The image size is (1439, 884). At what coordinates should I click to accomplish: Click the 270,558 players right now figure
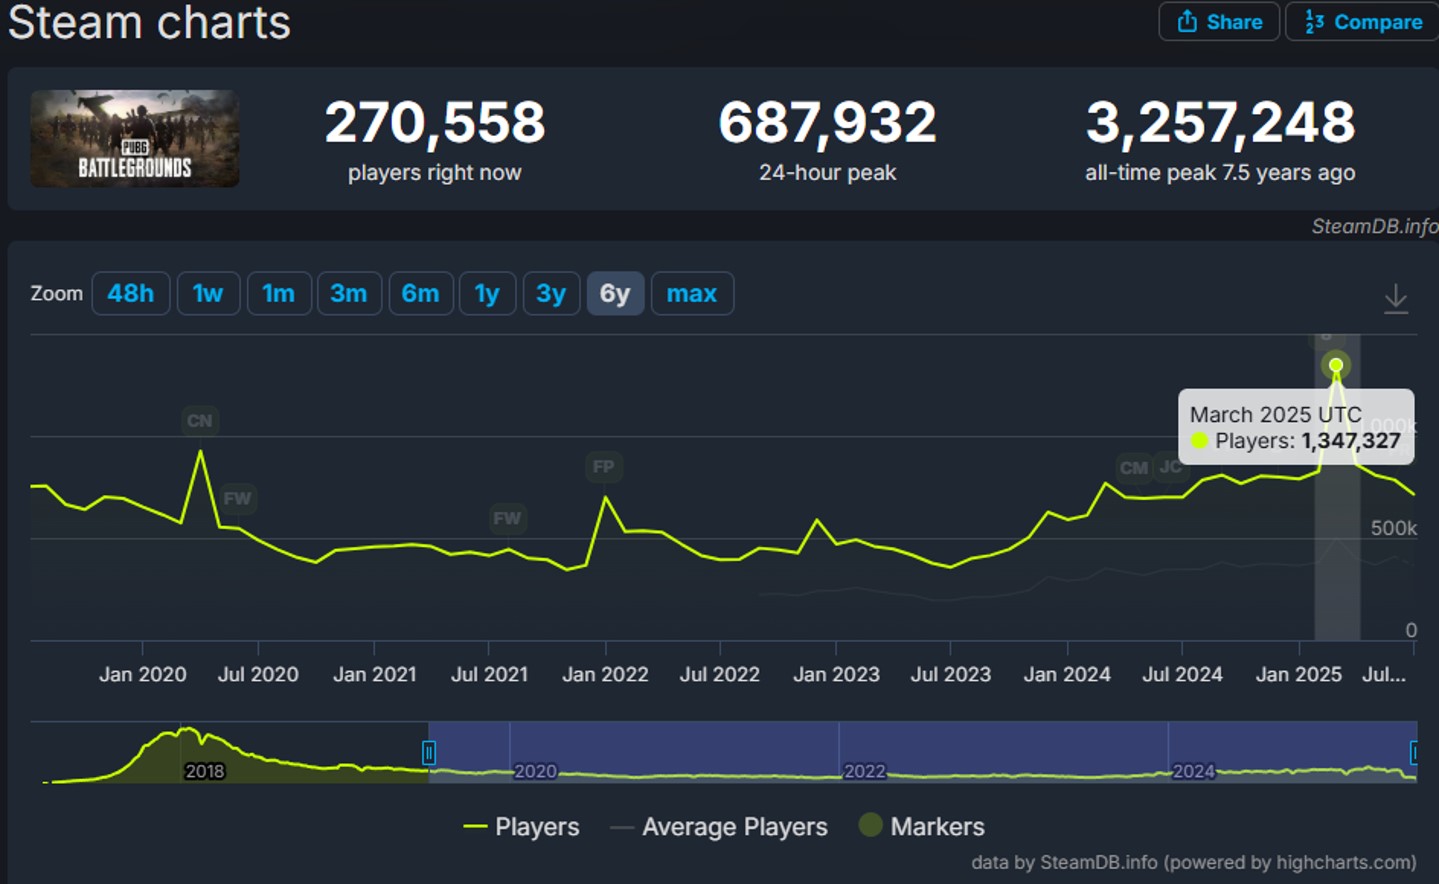(435, 123)
